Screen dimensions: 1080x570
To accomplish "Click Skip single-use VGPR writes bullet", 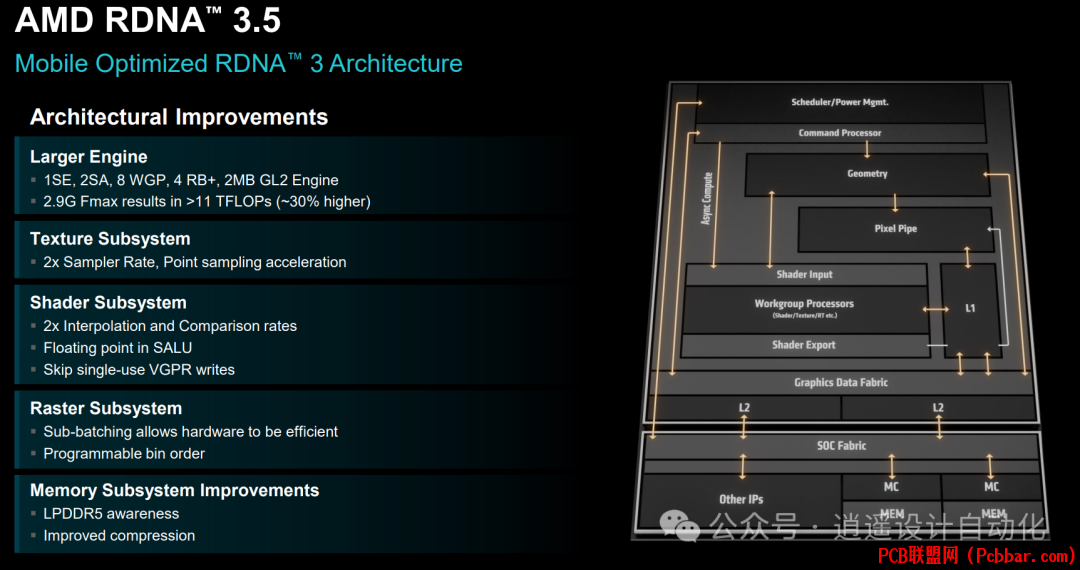I will coord(139,370).
